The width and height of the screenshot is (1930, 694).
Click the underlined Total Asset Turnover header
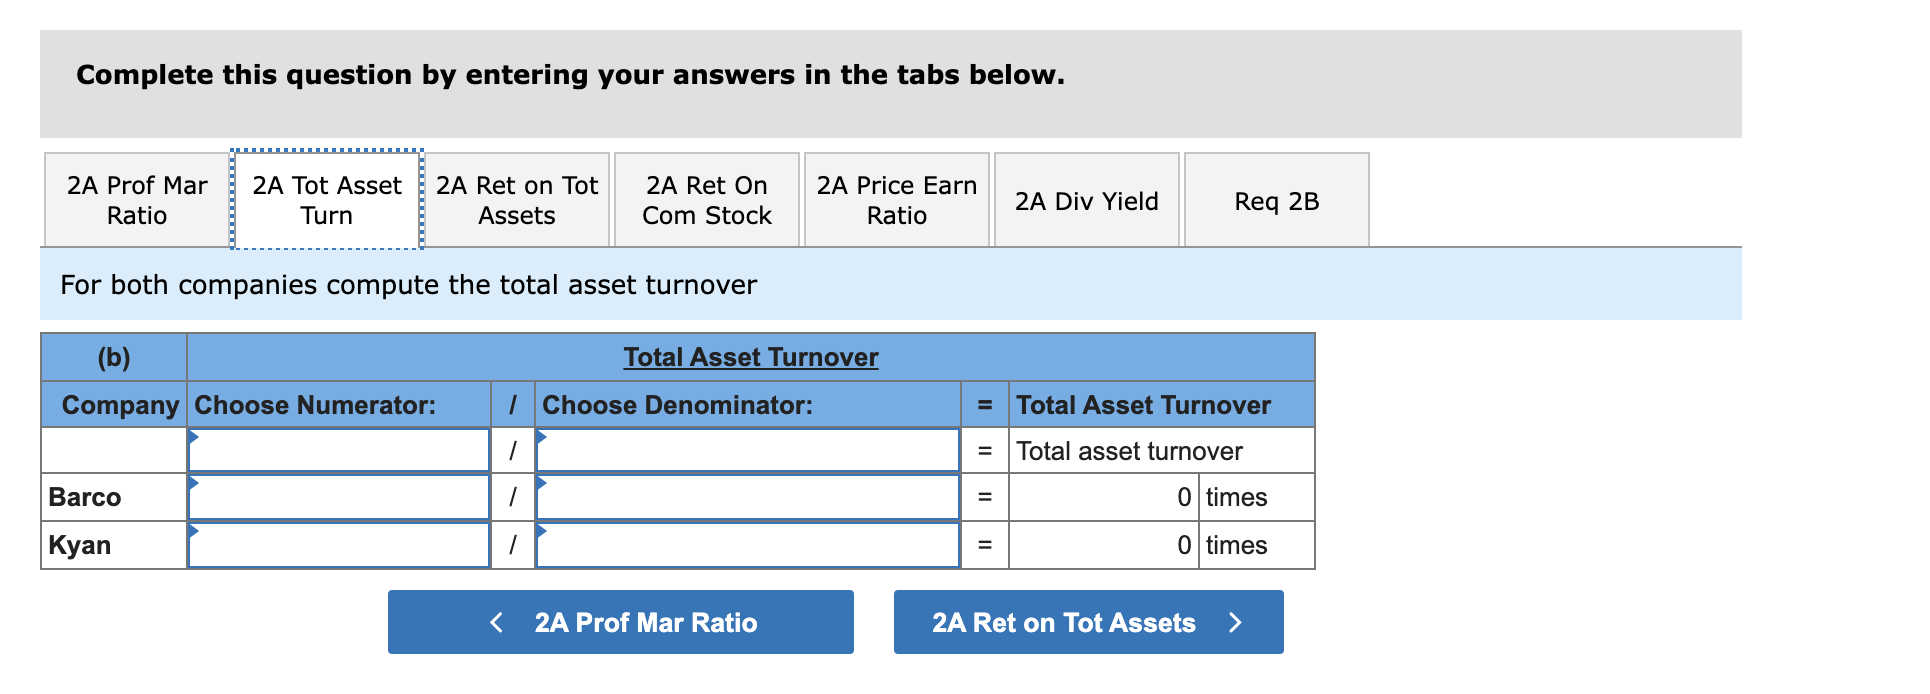[748, 356]
